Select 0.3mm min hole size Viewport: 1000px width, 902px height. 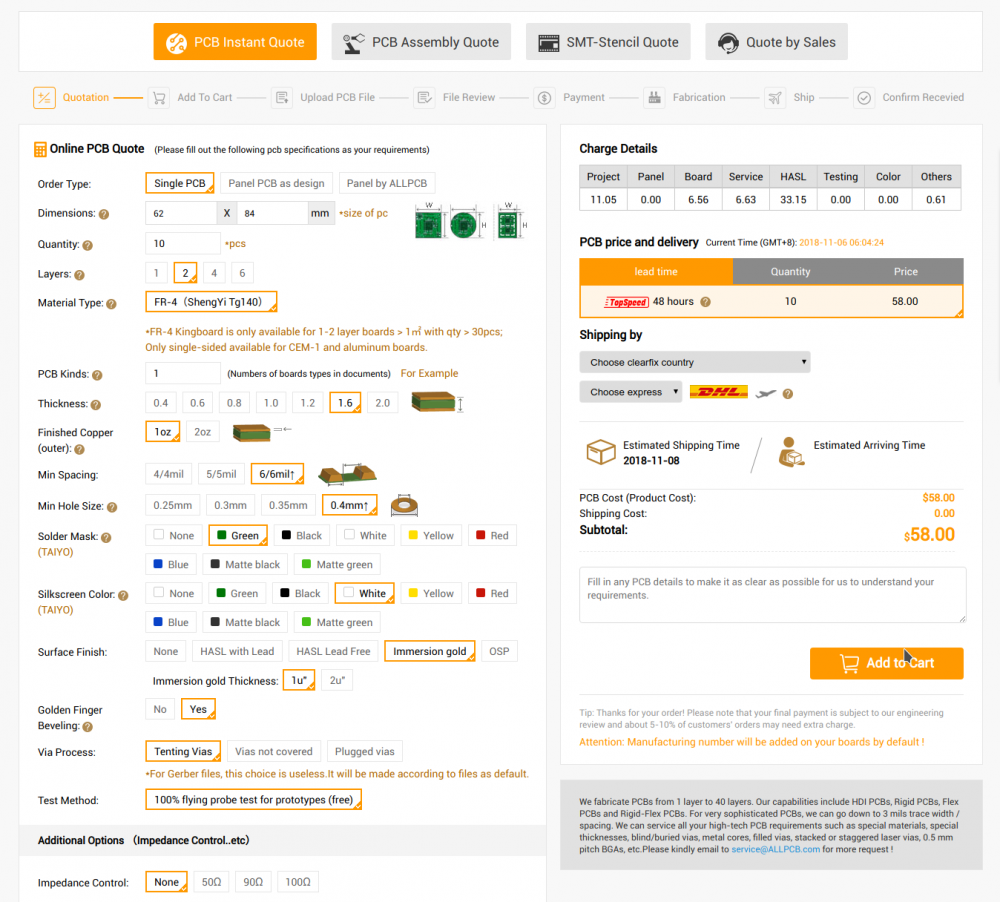(230, 505)
